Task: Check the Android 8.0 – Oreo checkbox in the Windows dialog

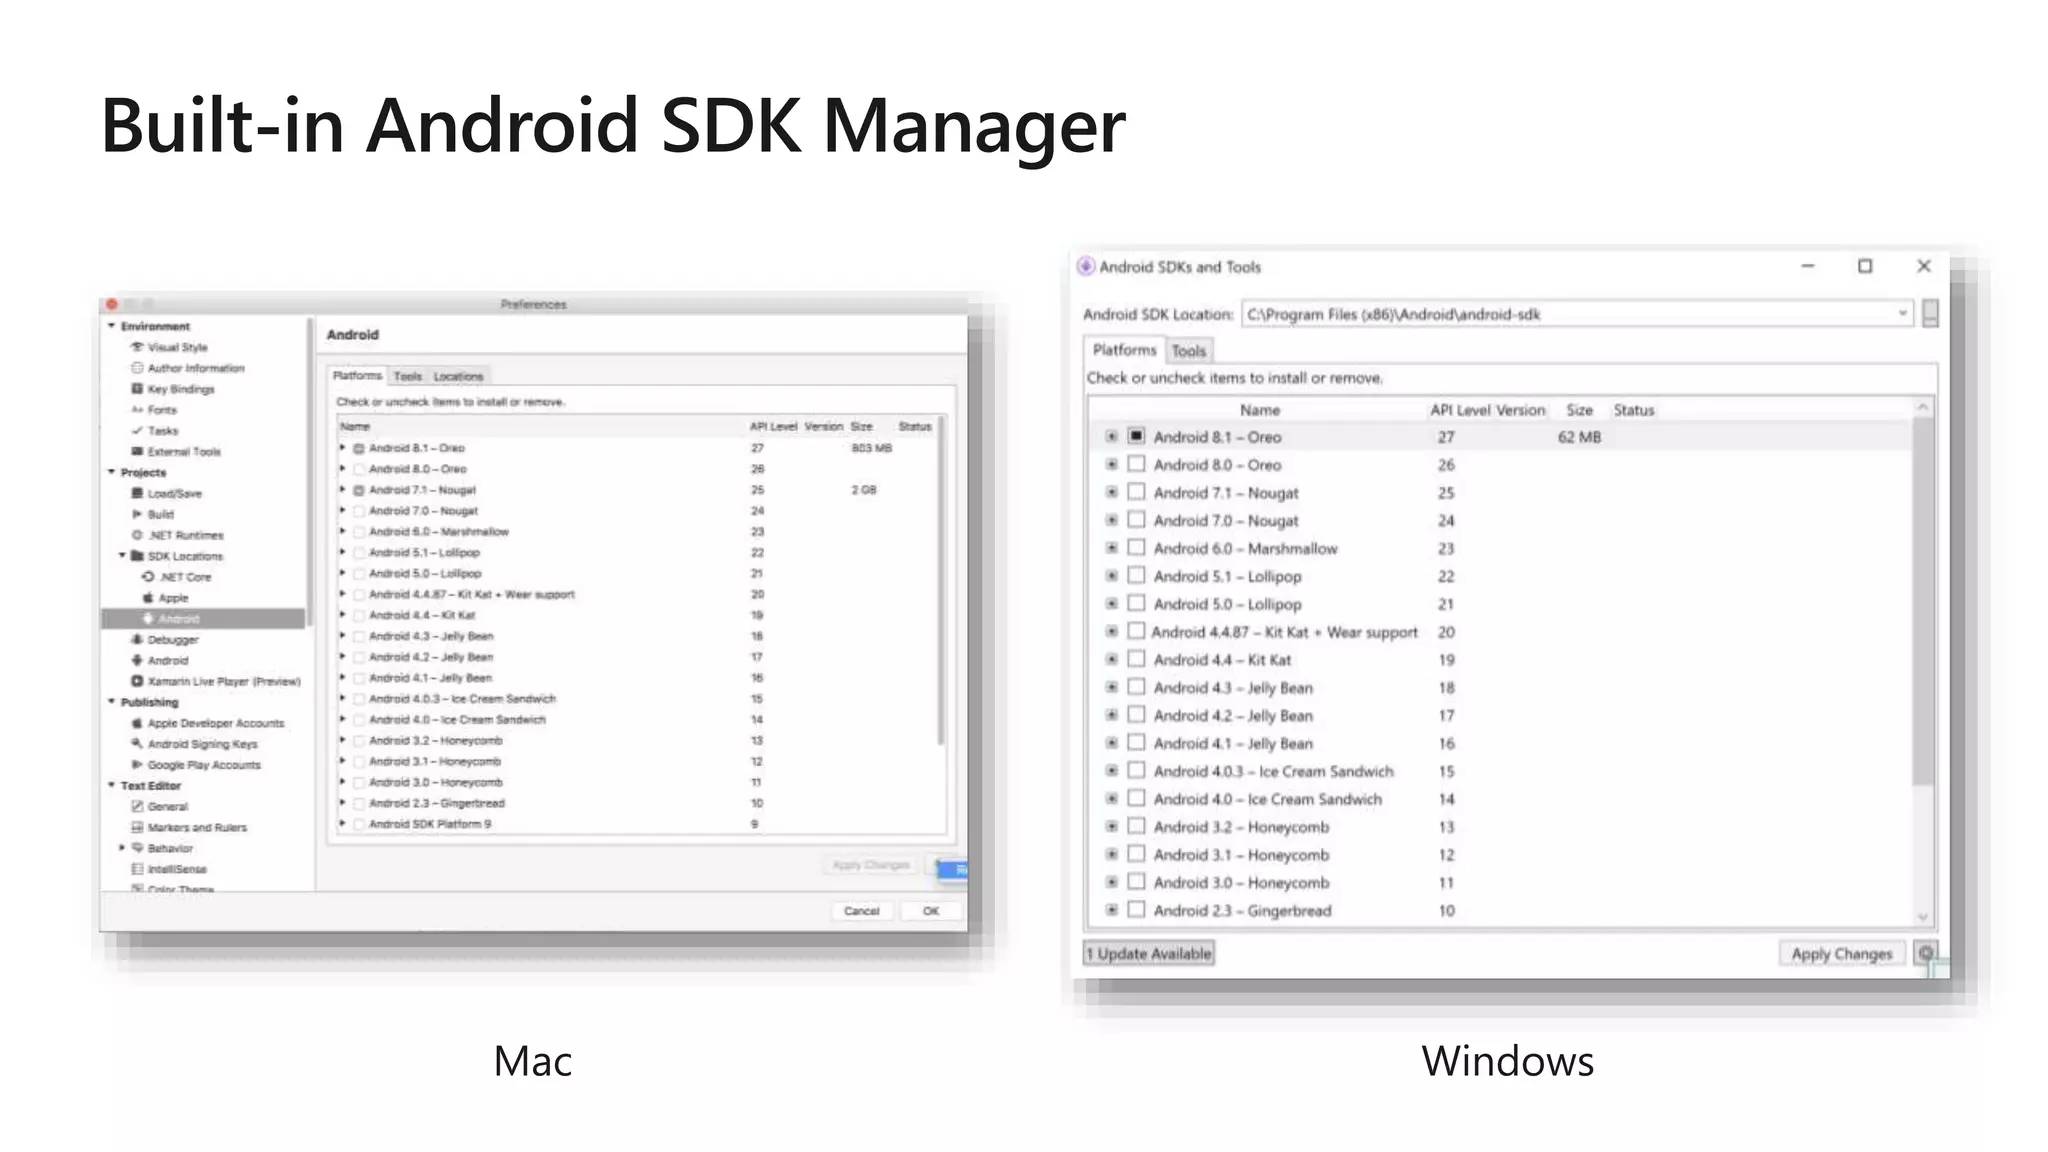Action: tap(1136, 464)
